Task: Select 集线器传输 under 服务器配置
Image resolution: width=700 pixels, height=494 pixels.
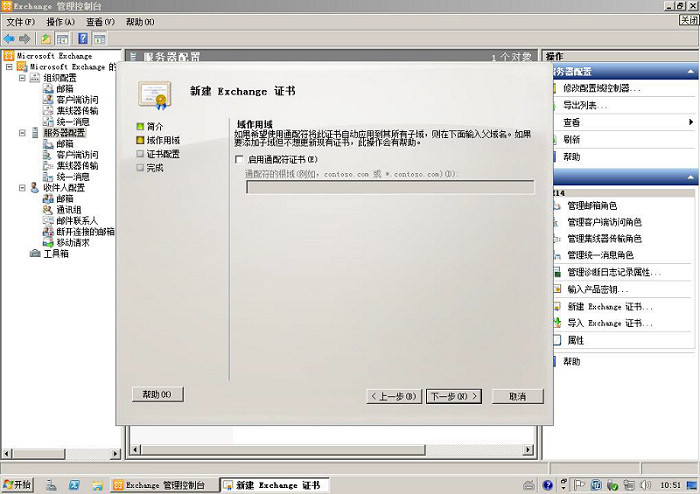Action: [x=77, y=165]
